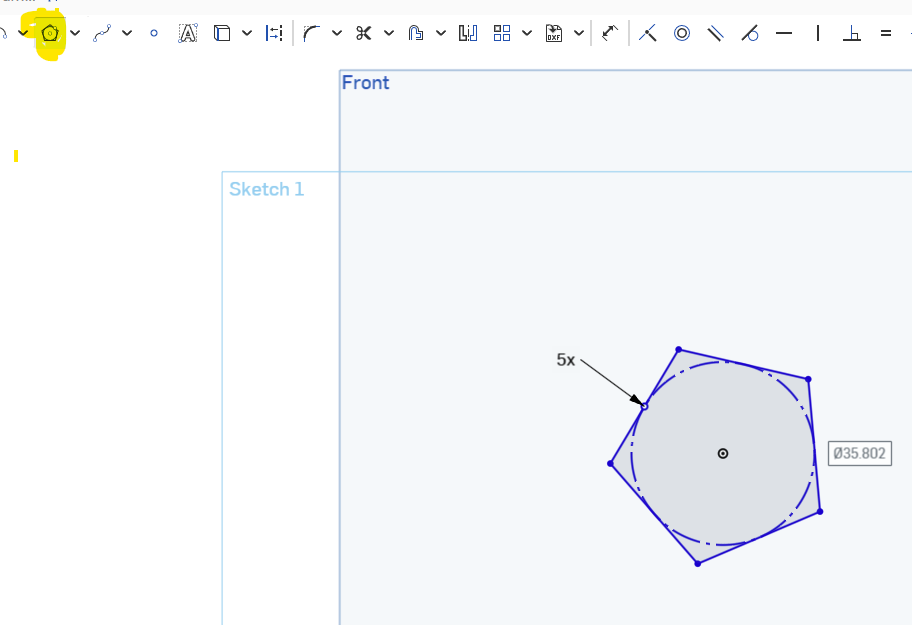Toggle construction geometry tool

click(274, 33)
